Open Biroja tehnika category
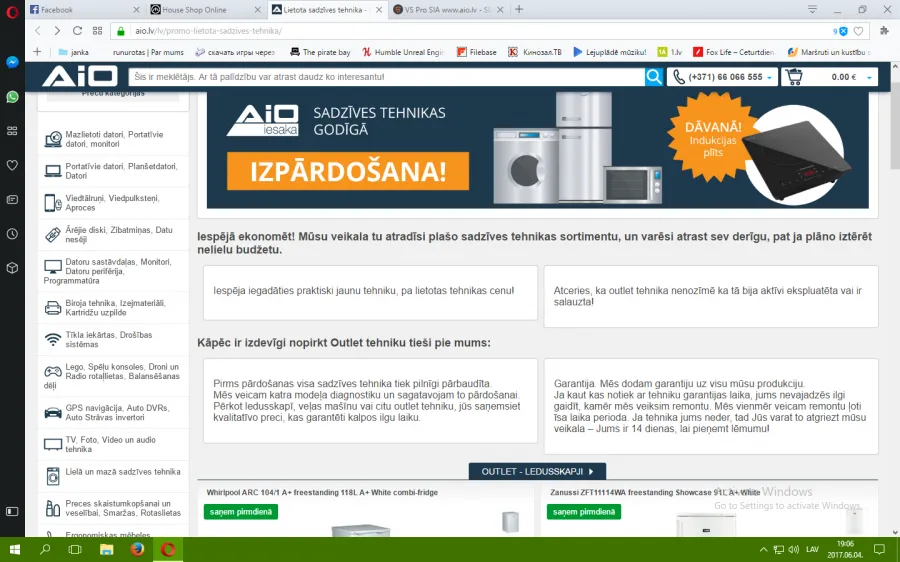This screenshot has width=900, height=562. click(113, 308)
